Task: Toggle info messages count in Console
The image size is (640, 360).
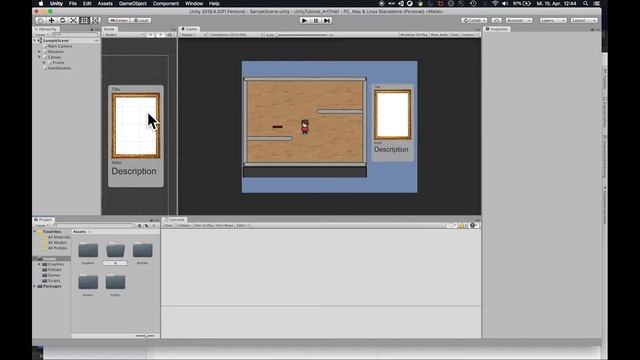Action: coord(452,225)
